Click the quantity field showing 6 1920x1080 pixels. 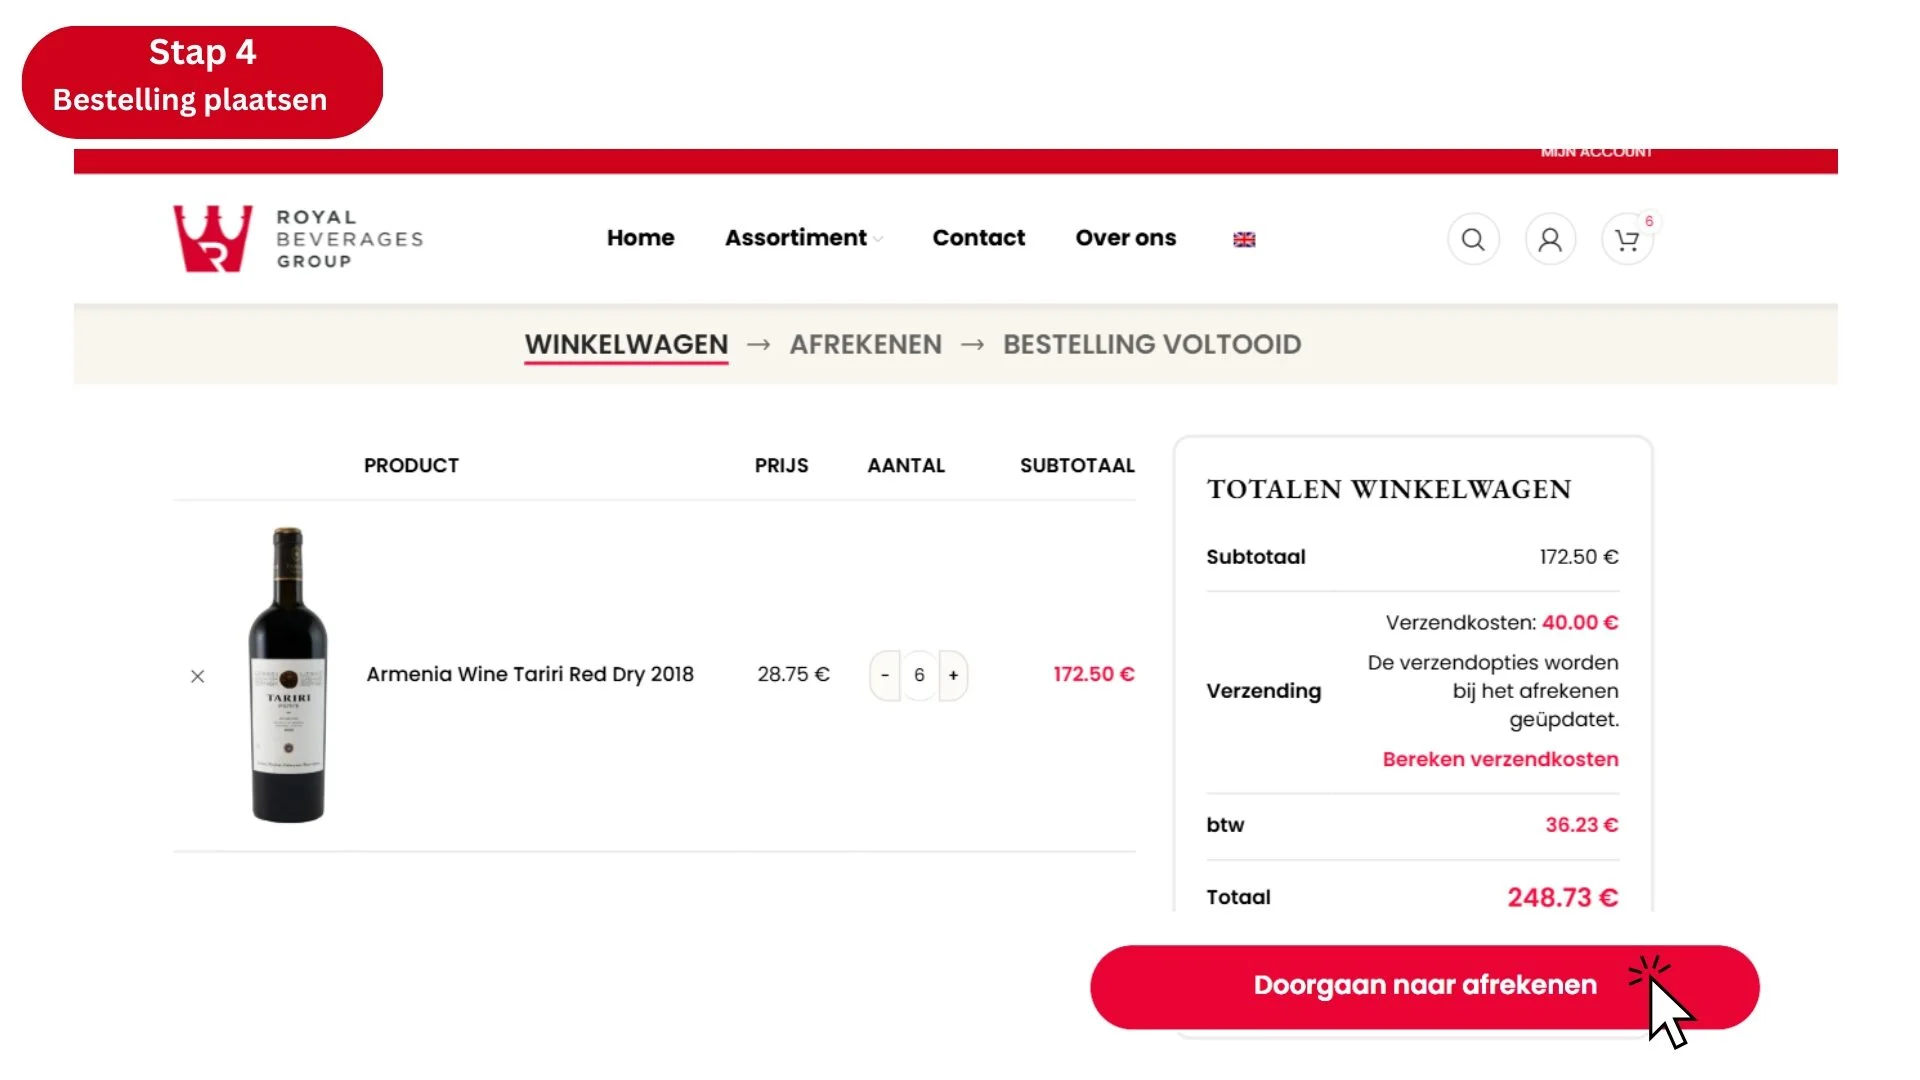pyautogui.click(x=919, y=675)
